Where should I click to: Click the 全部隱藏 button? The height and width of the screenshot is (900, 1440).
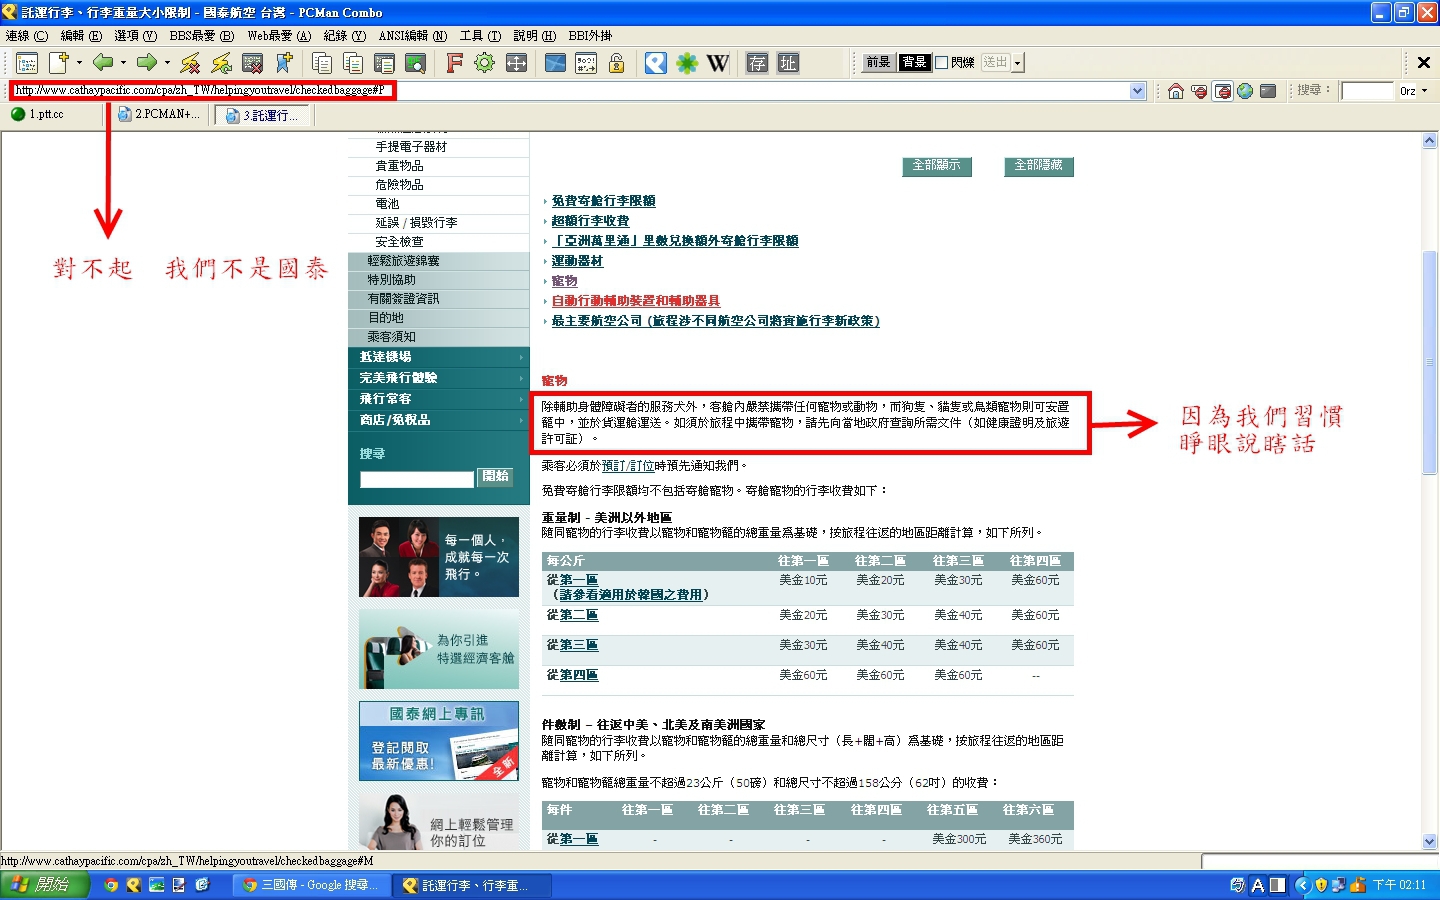tap(1039, 166)
